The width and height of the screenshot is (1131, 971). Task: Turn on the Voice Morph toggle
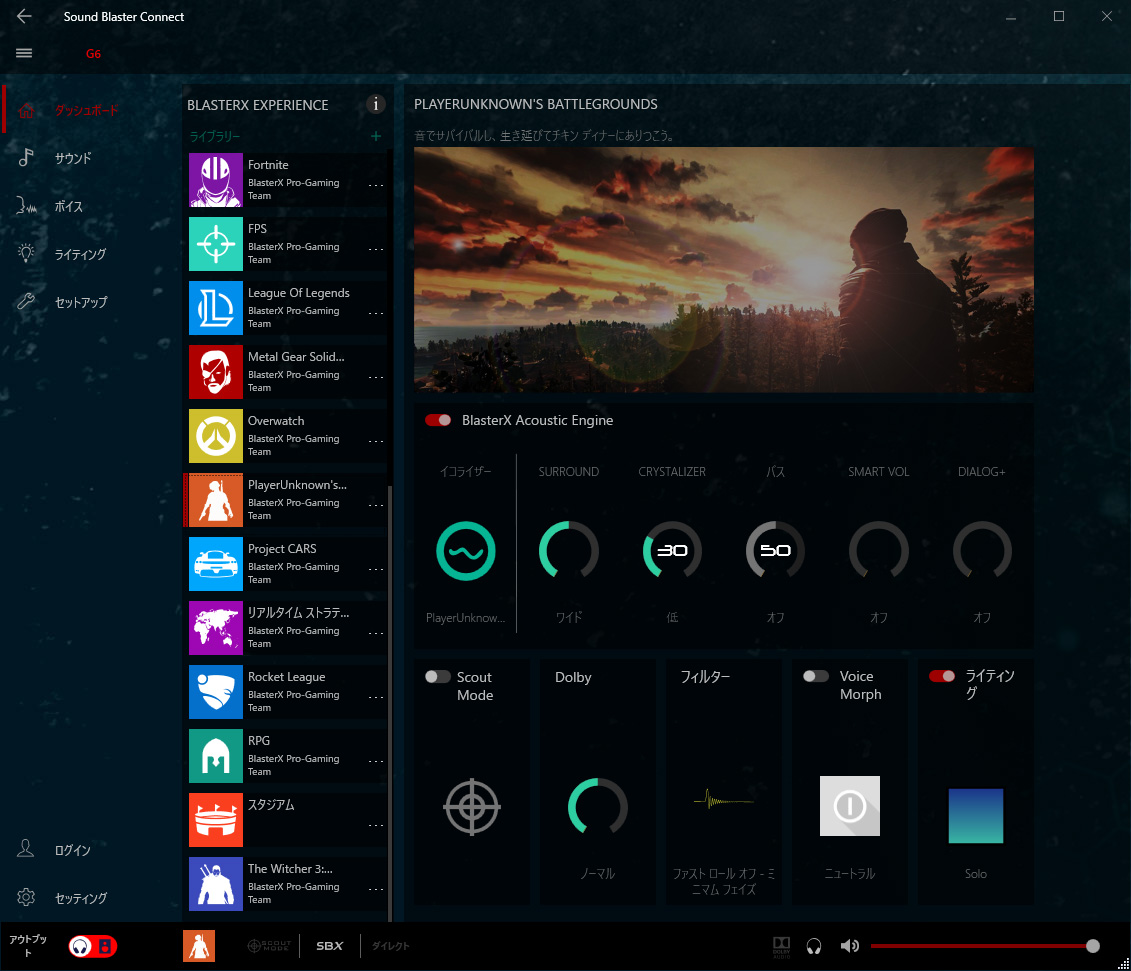pyautogui.click(x=816, y=677)
